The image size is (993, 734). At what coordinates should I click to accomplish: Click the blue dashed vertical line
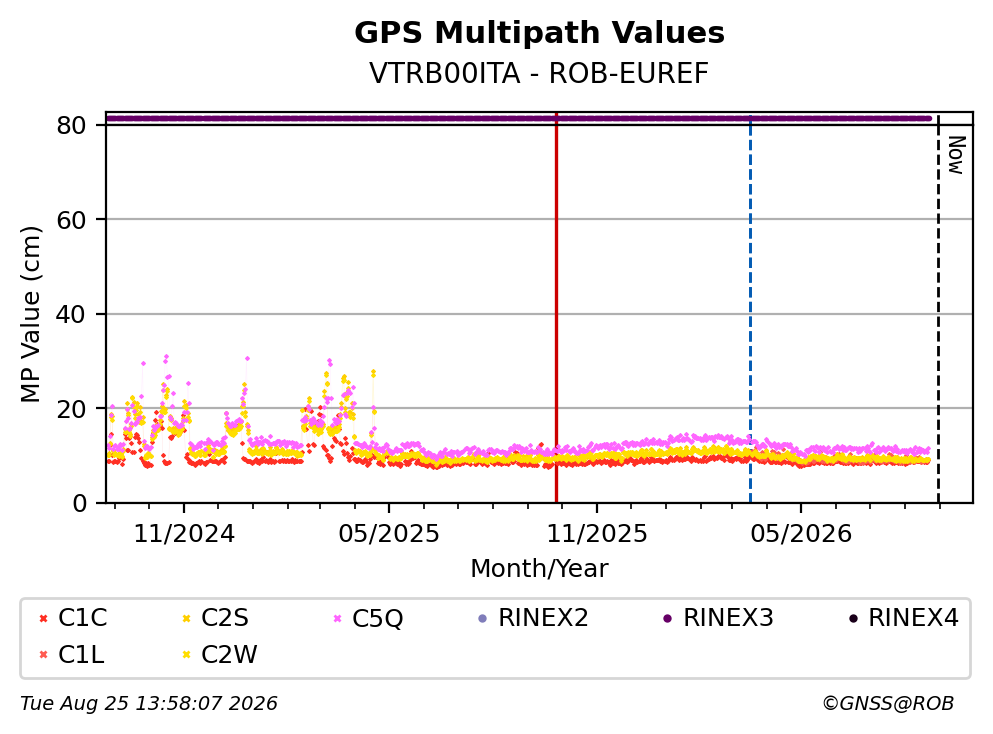point(750,308)
